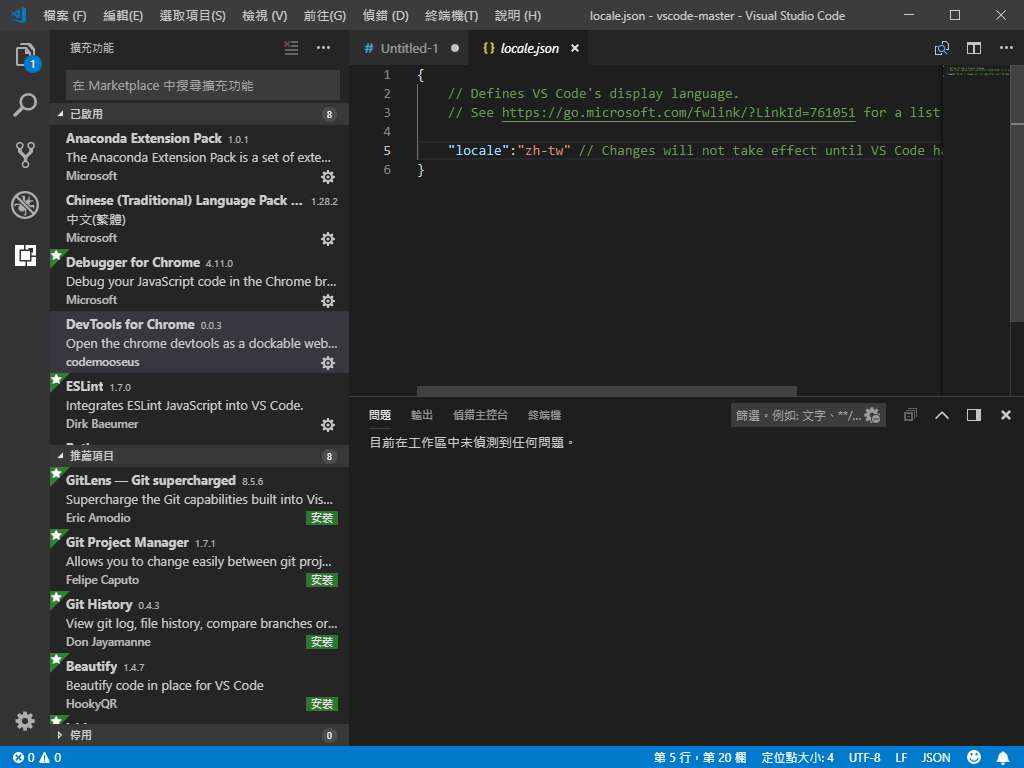
Task: Open the 終端機(T) menu
Action: 451,16
